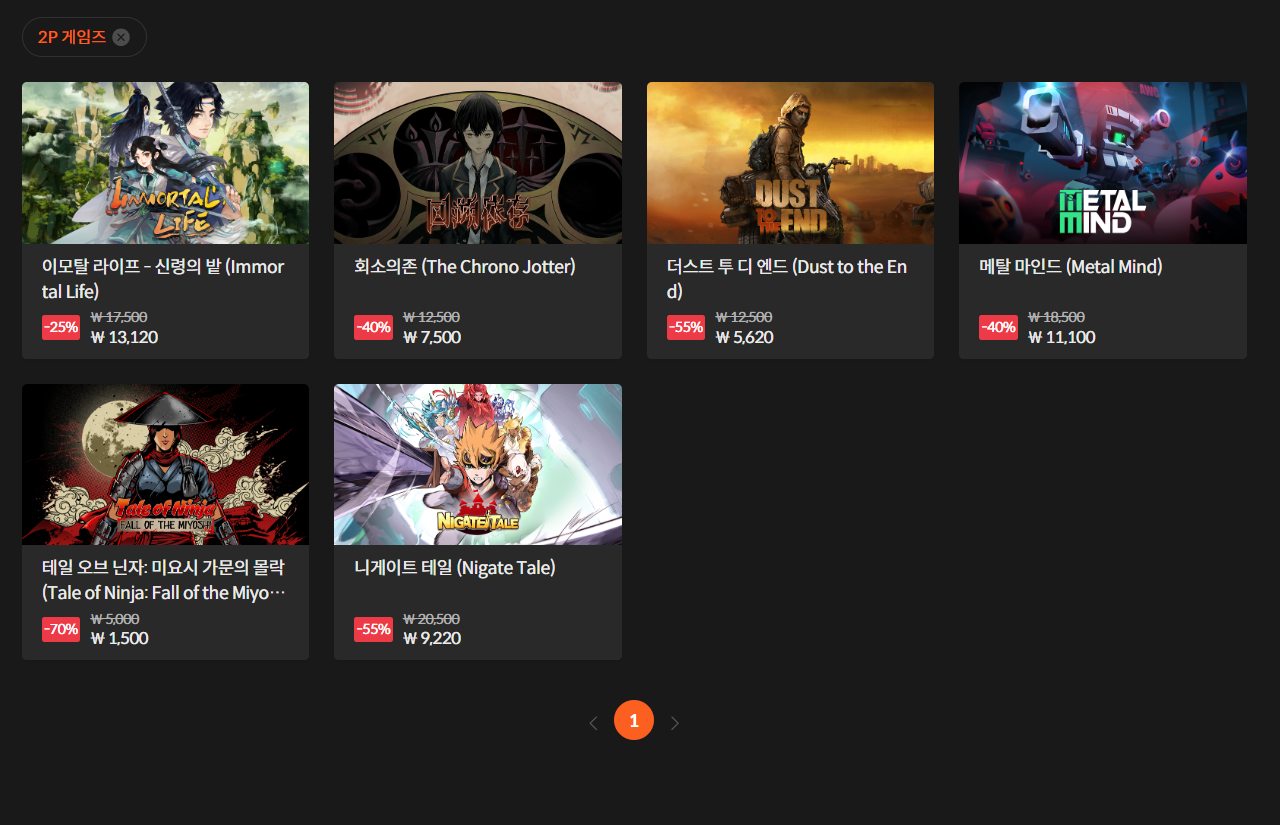Click the 이모탈 라이프 game title
1280x825 pixels.
[x=163, y=279]
